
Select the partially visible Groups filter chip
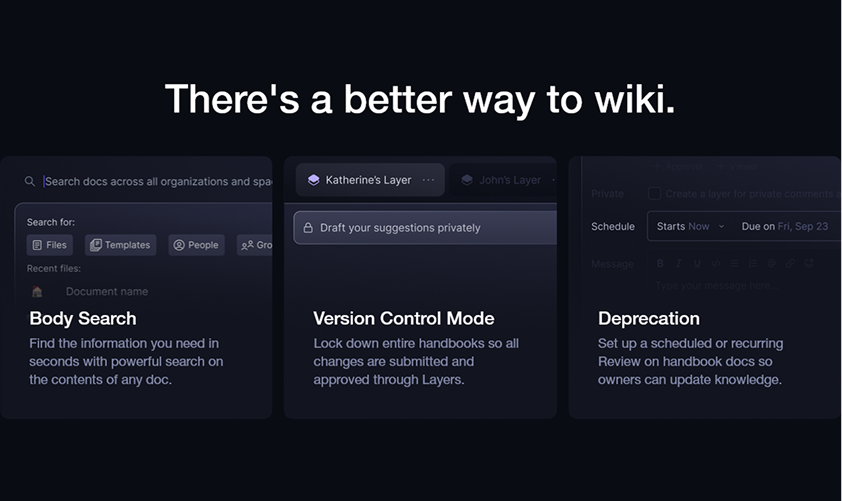[x=255, y=245]
